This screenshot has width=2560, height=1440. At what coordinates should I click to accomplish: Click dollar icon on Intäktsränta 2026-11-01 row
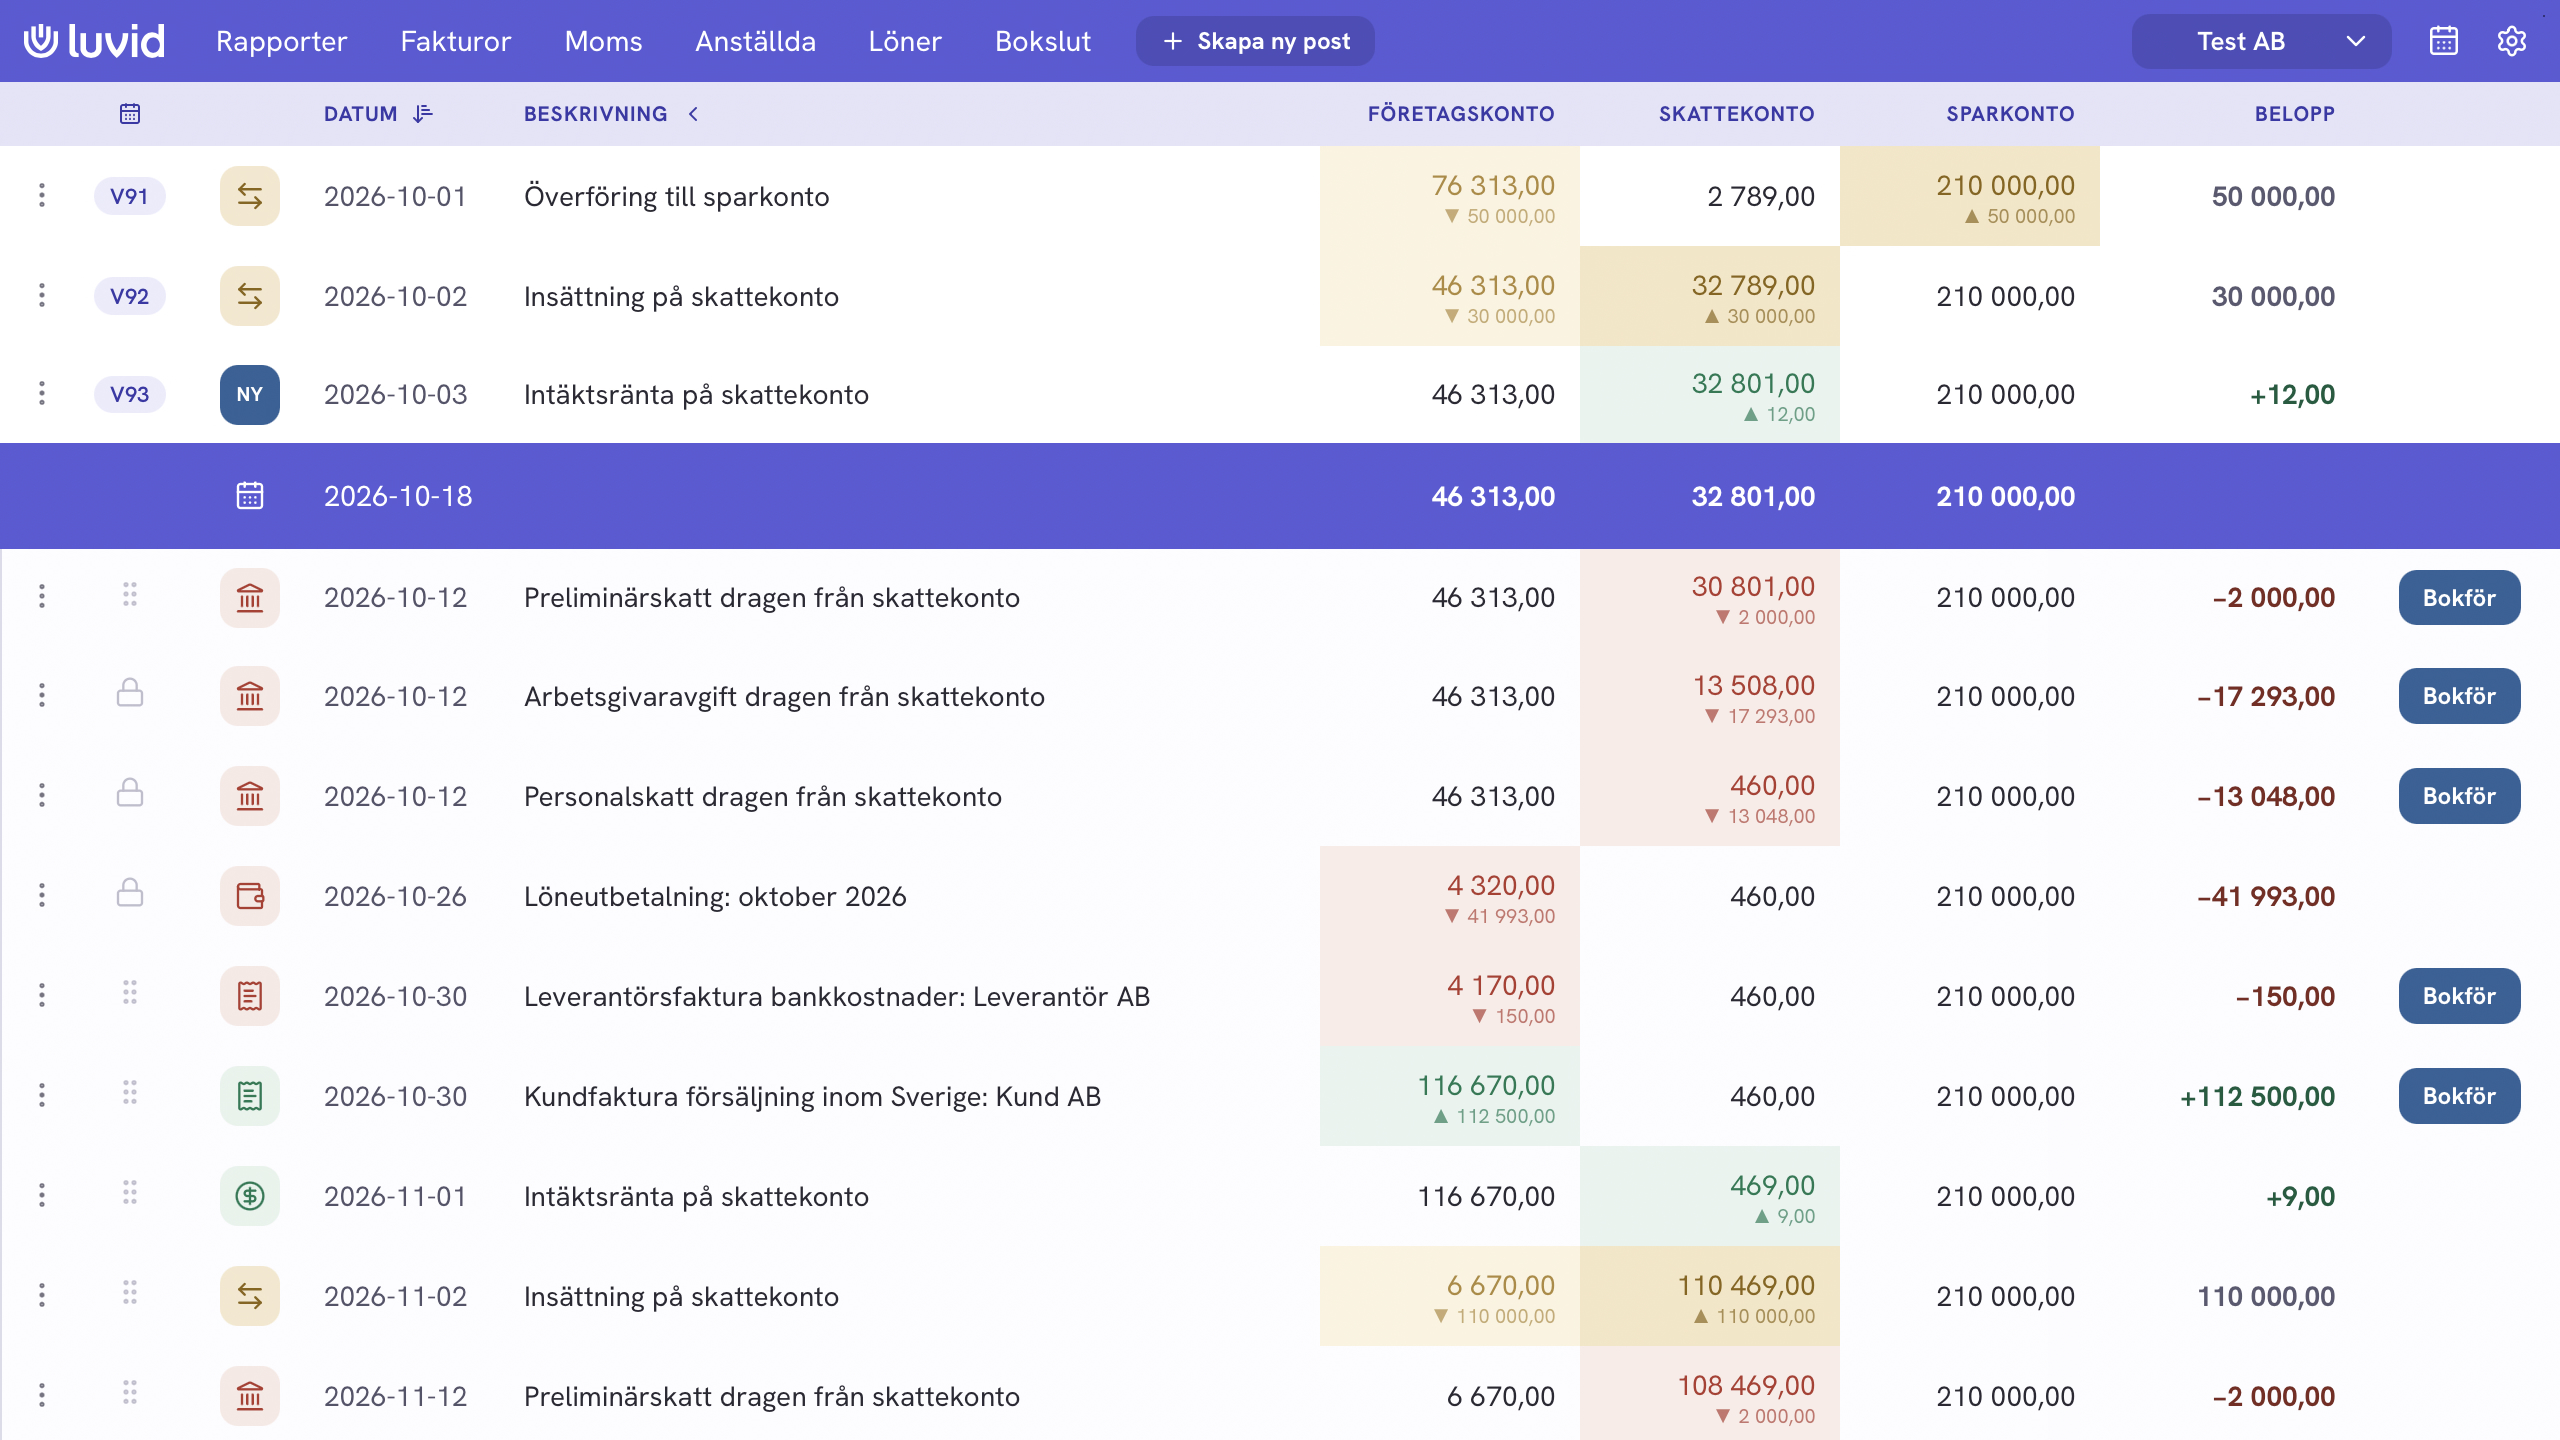[x=250, y=1196]
